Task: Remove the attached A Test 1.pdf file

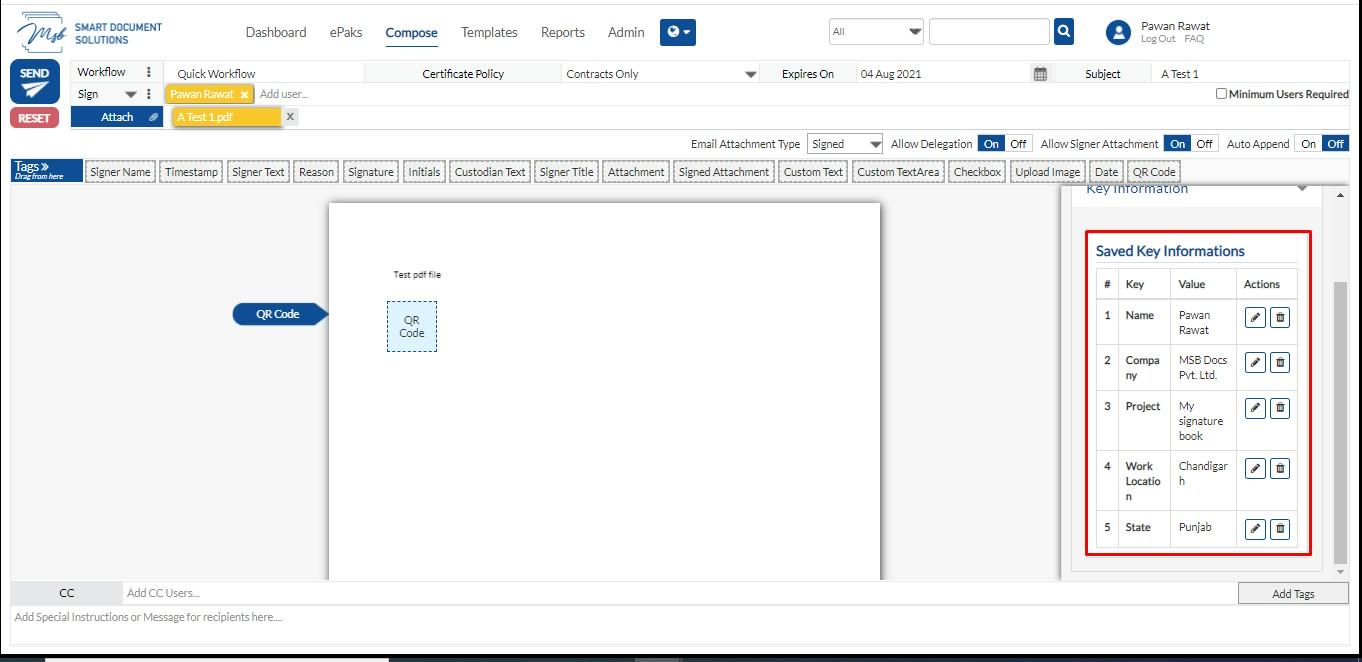Action: click(290, 117)
